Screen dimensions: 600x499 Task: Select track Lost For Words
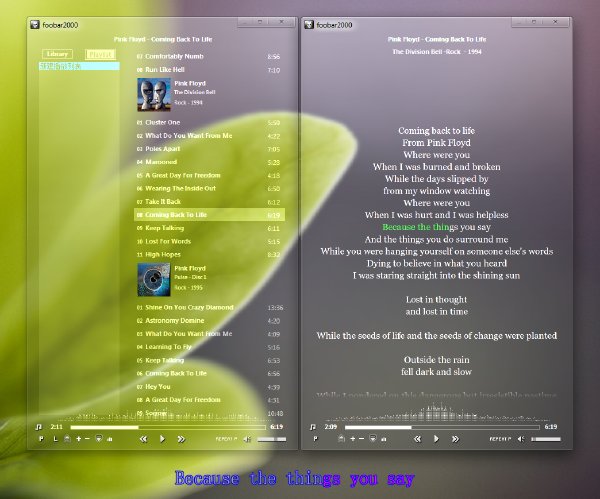(209, 241)
